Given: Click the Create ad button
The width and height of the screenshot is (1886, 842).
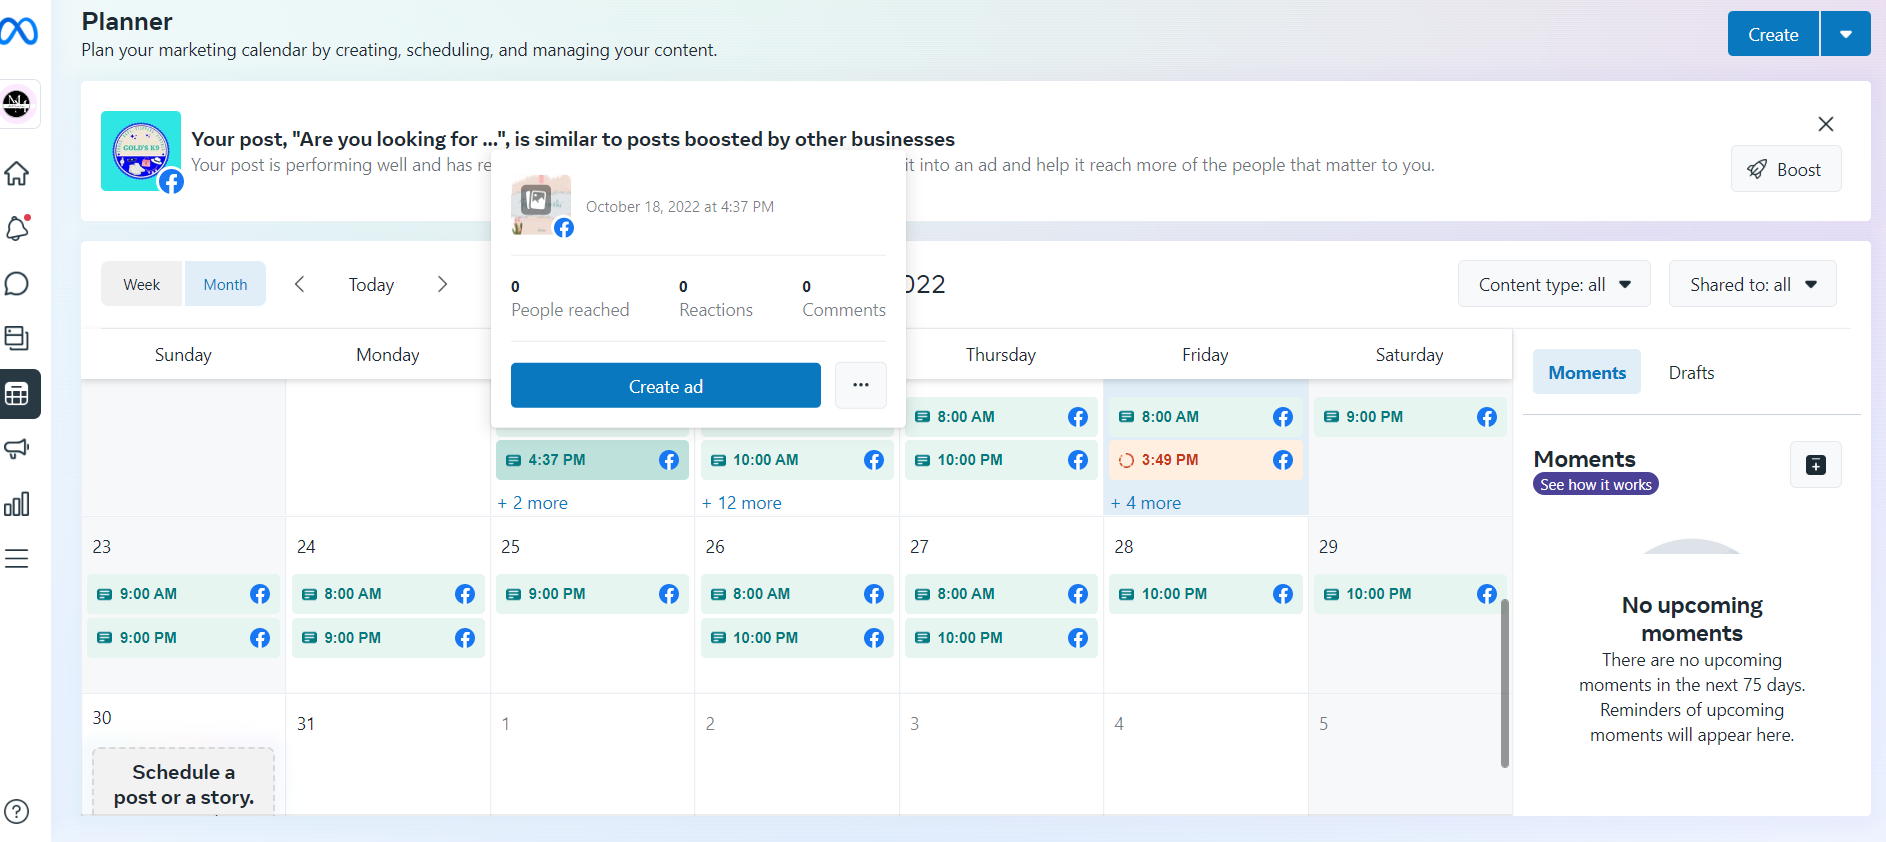Looking at the screenshot, I should pyautogui.click(x=665, y=386).
